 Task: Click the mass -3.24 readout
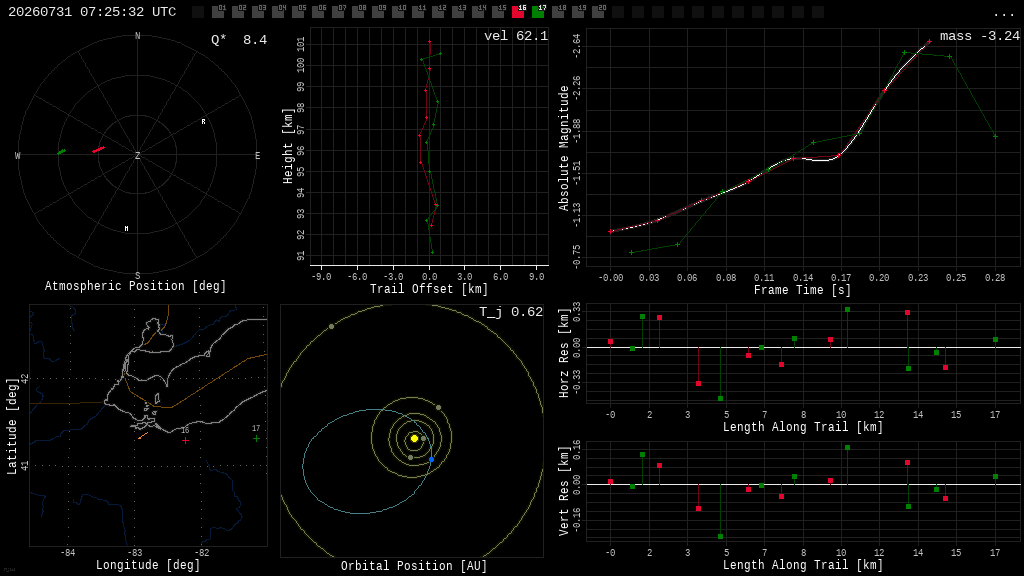coord(980,36)
